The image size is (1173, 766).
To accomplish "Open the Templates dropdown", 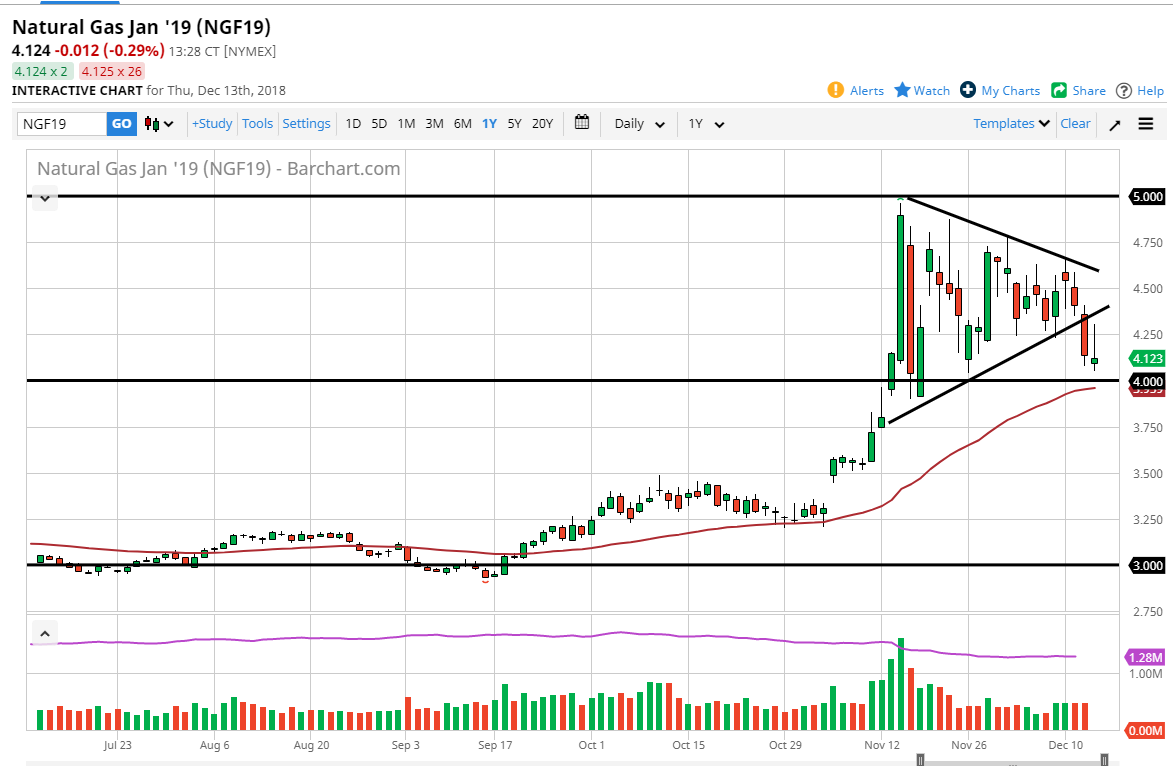I will (x=1011, y=124).
